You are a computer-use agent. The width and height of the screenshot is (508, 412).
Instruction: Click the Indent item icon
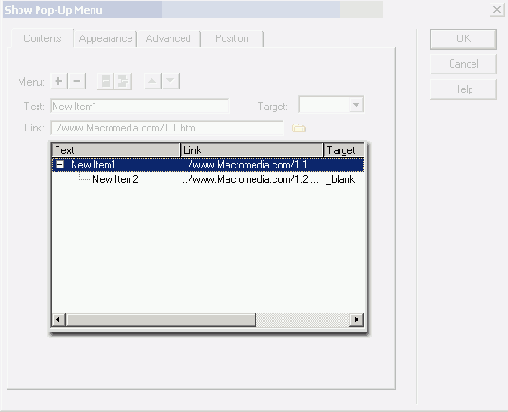[123, 81]
